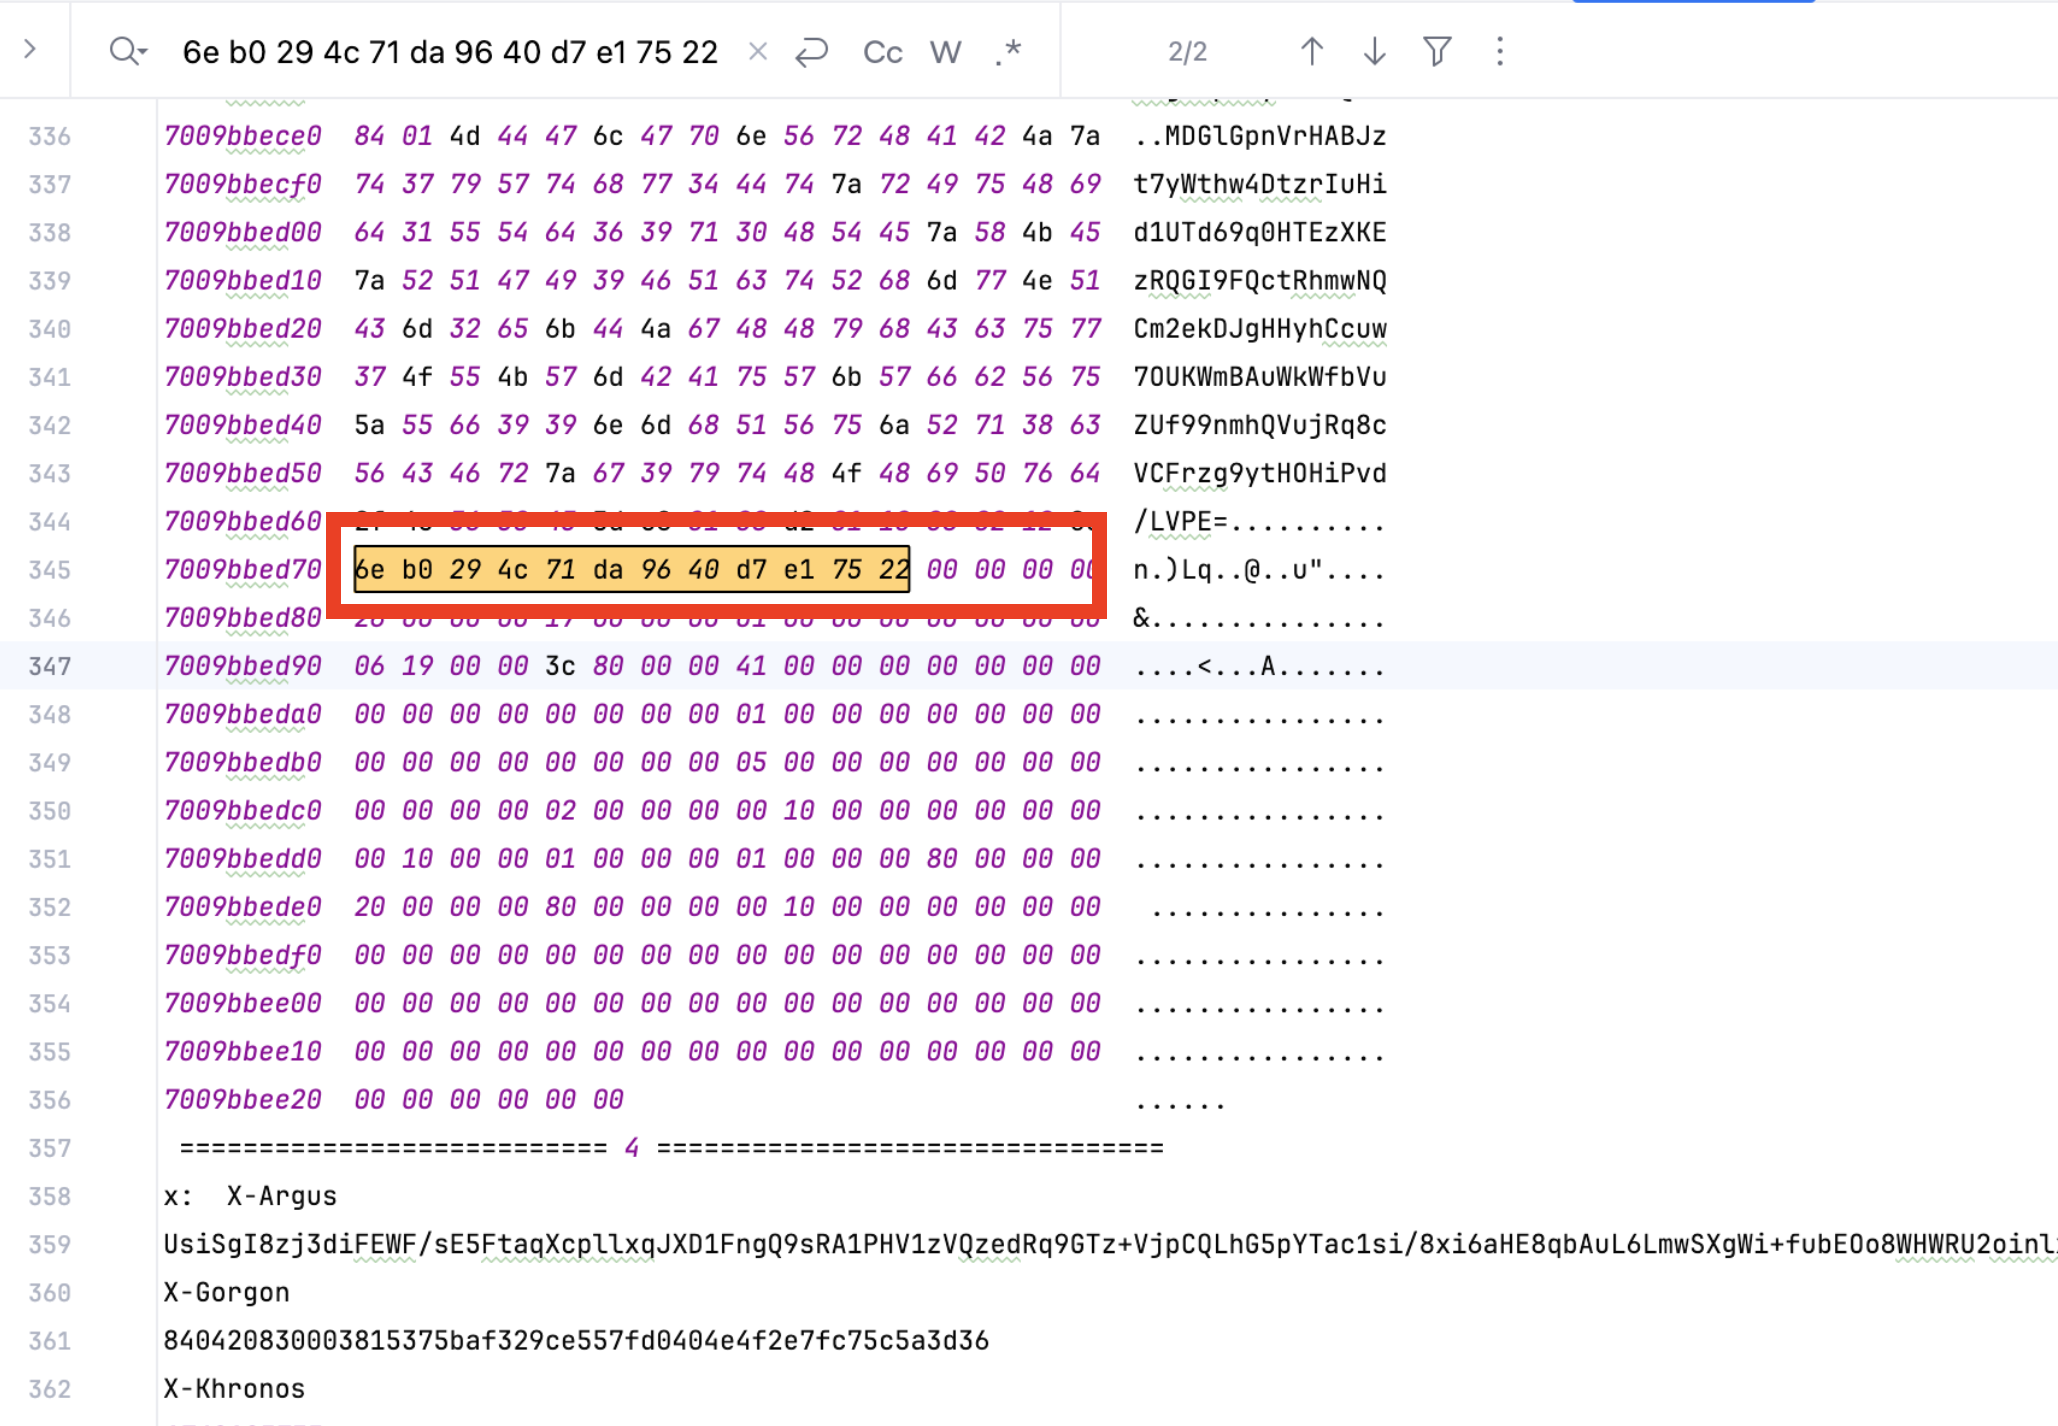Viewport: 2058px width, 1426px height.
Task: Click the highlighted hex match on line 345
Action: (x=631, y=569)
